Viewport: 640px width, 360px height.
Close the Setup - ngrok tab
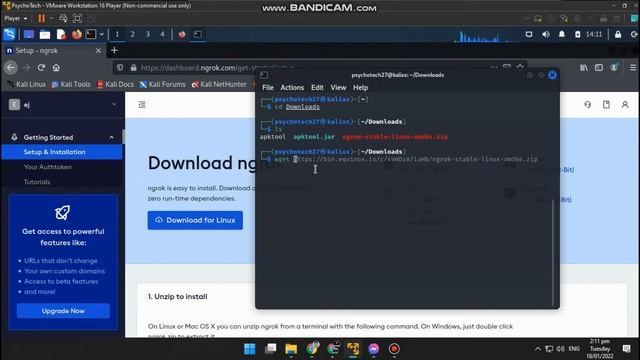(98, 51)
